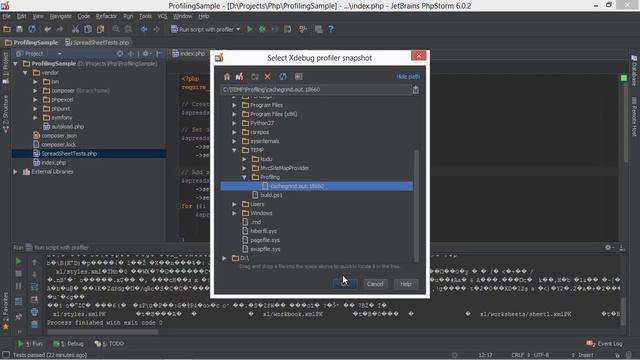Click the red Delete icon in dialog toolbar
Image resolution: width=640 pixels, height=360 pixels.
click(x=268, y=77)
